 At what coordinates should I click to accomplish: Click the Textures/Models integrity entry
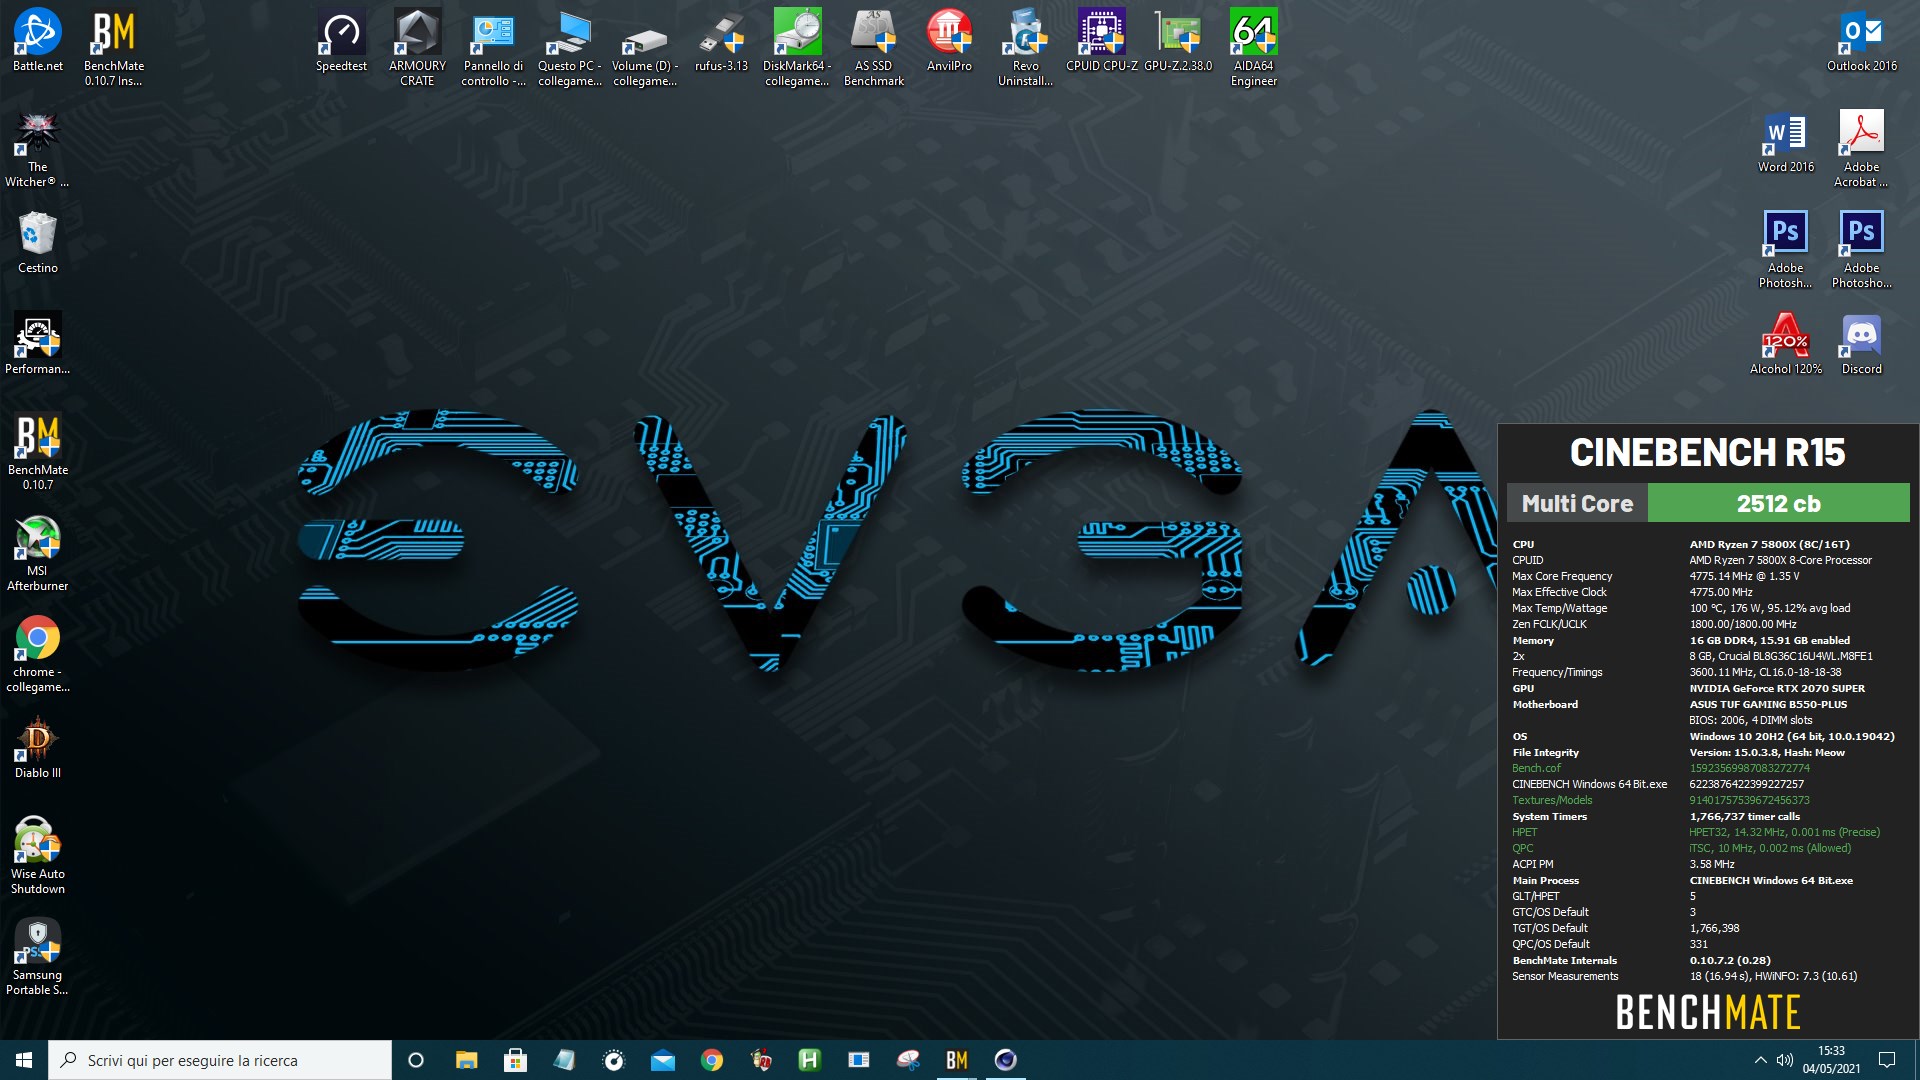coord(1552,800)
